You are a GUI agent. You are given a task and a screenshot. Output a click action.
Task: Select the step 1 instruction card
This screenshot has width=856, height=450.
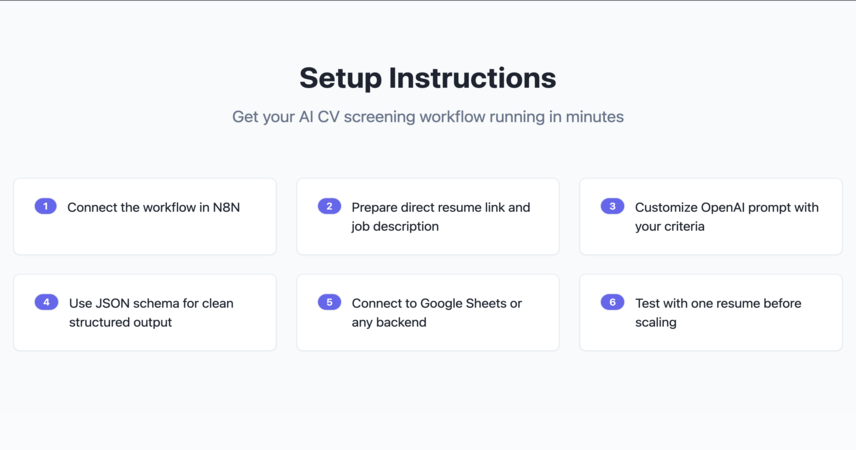(x=145, y=216)
